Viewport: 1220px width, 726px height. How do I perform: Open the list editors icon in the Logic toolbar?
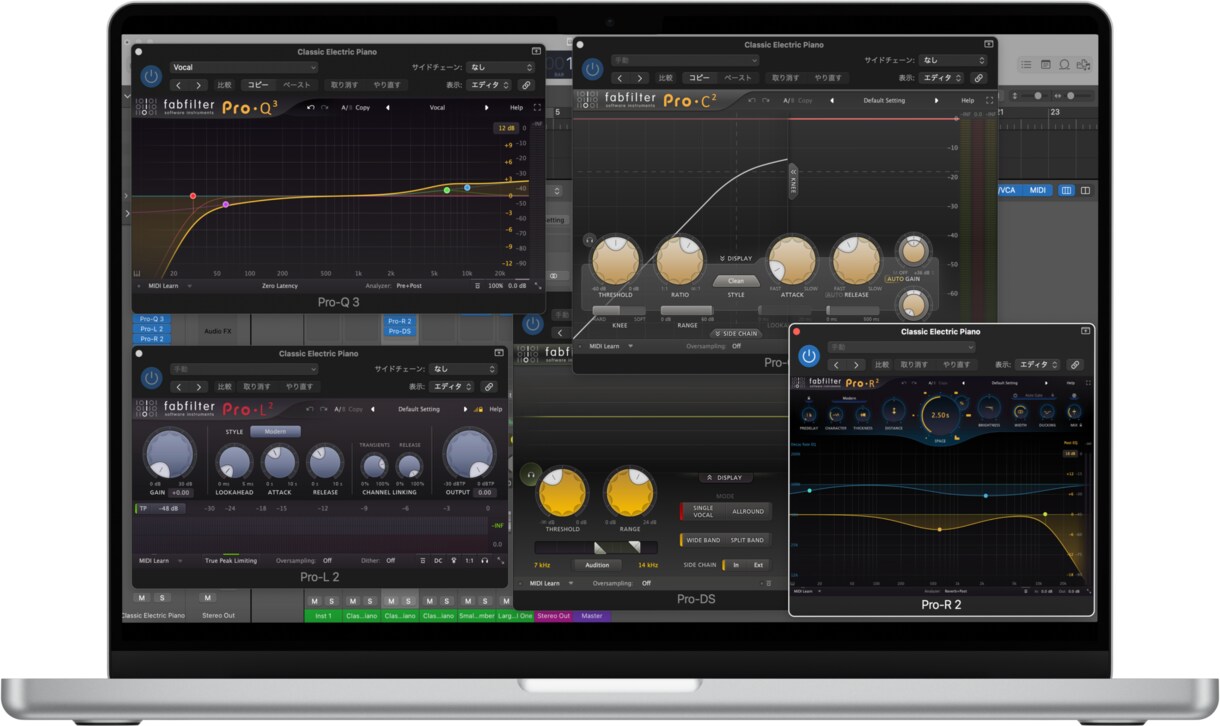[1026, 65]
